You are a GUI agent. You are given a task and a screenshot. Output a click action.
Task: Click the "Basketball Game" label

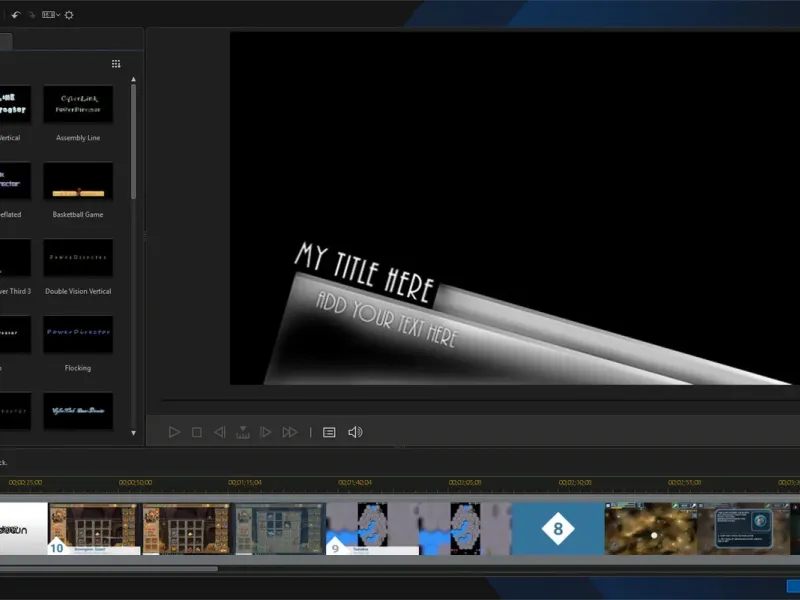[x=78, y=214]
